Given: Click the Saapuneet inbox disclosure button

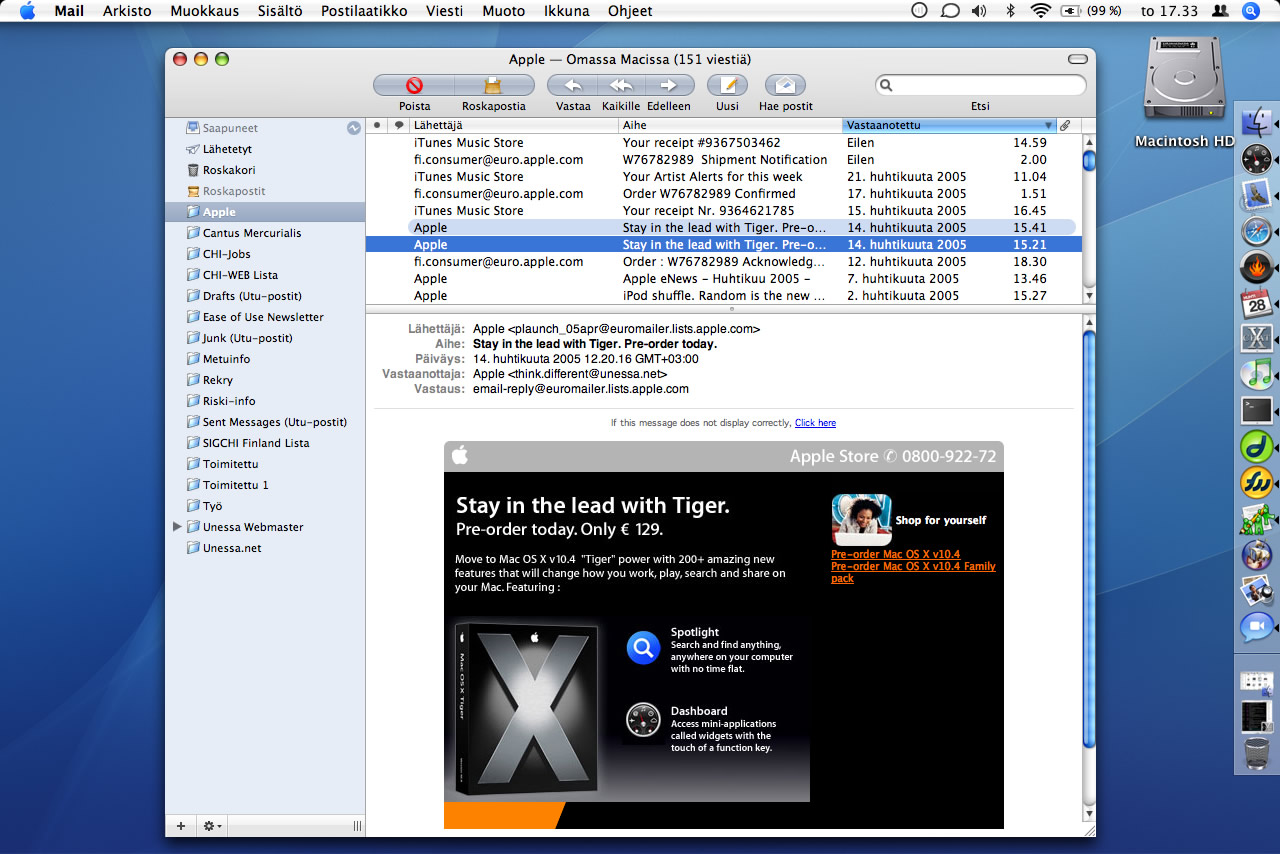Looking at the screenshot, I should click(x=353, y=128).
